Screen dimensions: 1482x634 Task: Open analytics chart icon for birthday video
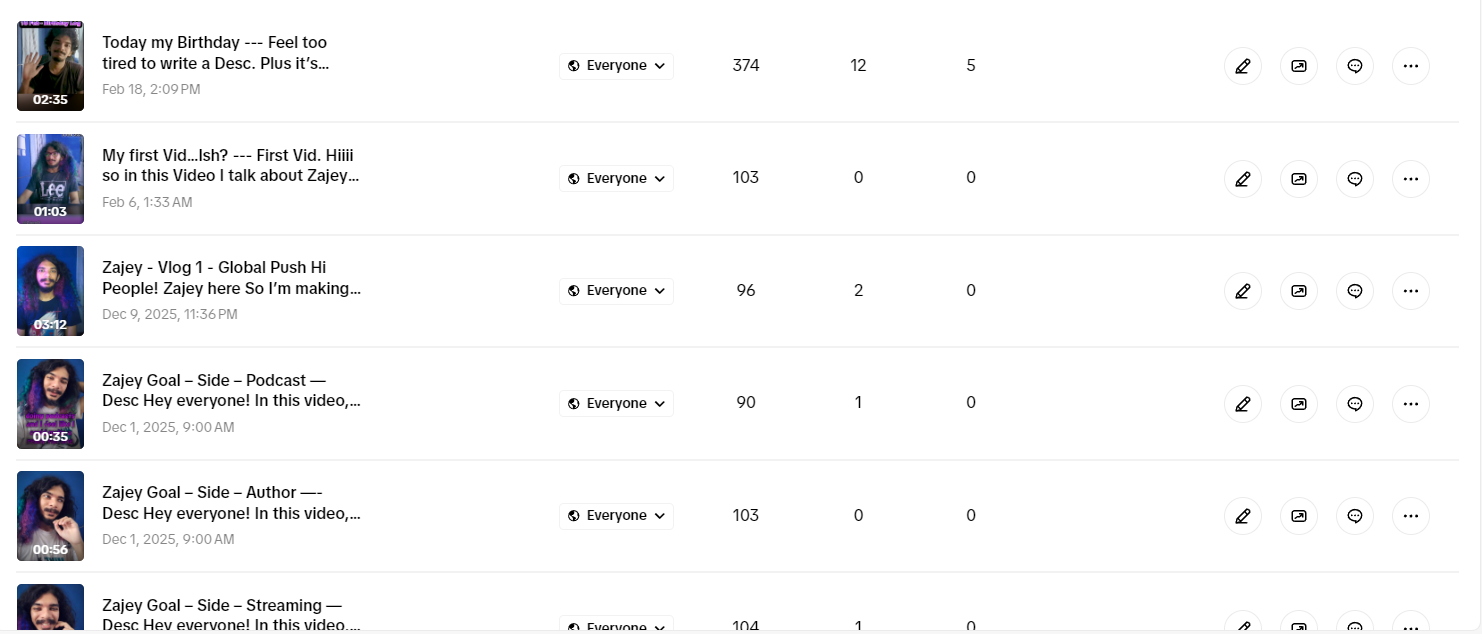pyautogui.click(x=1298, y=66)
